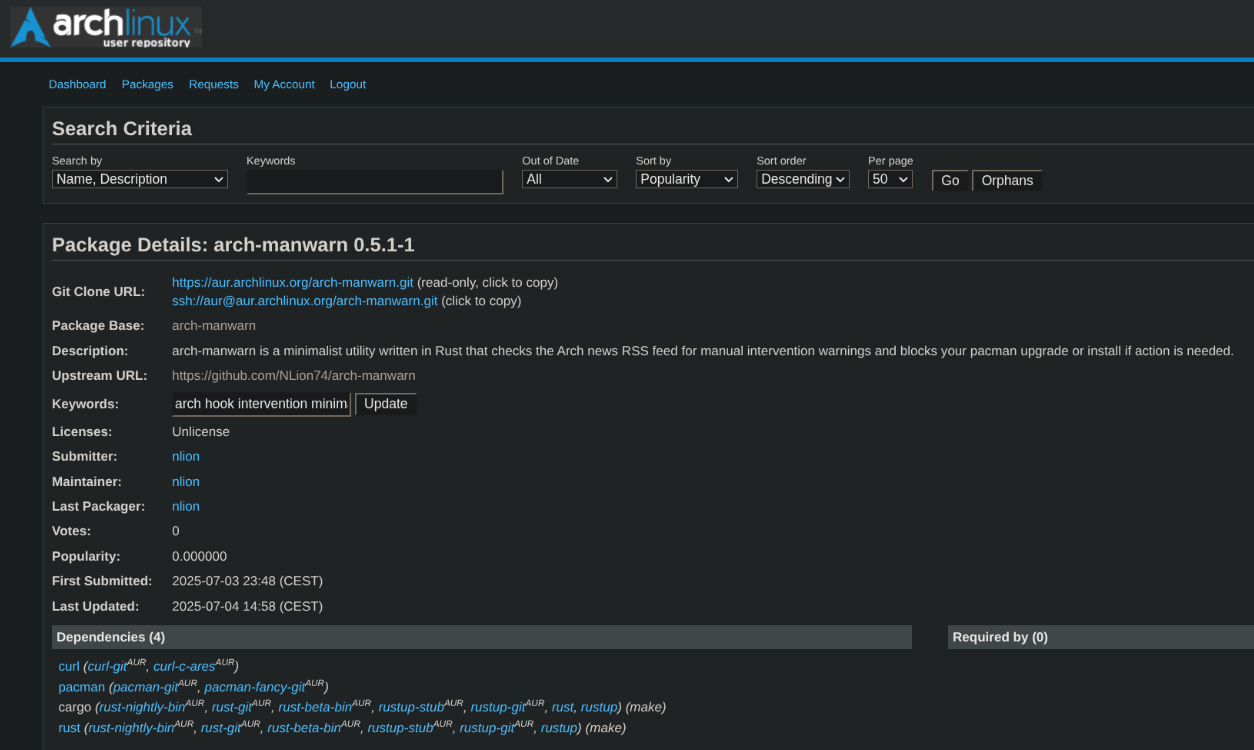Copy the ssh Git clone URL
The height and width of the screenshot is (750, 1254).
coord(305,301)
